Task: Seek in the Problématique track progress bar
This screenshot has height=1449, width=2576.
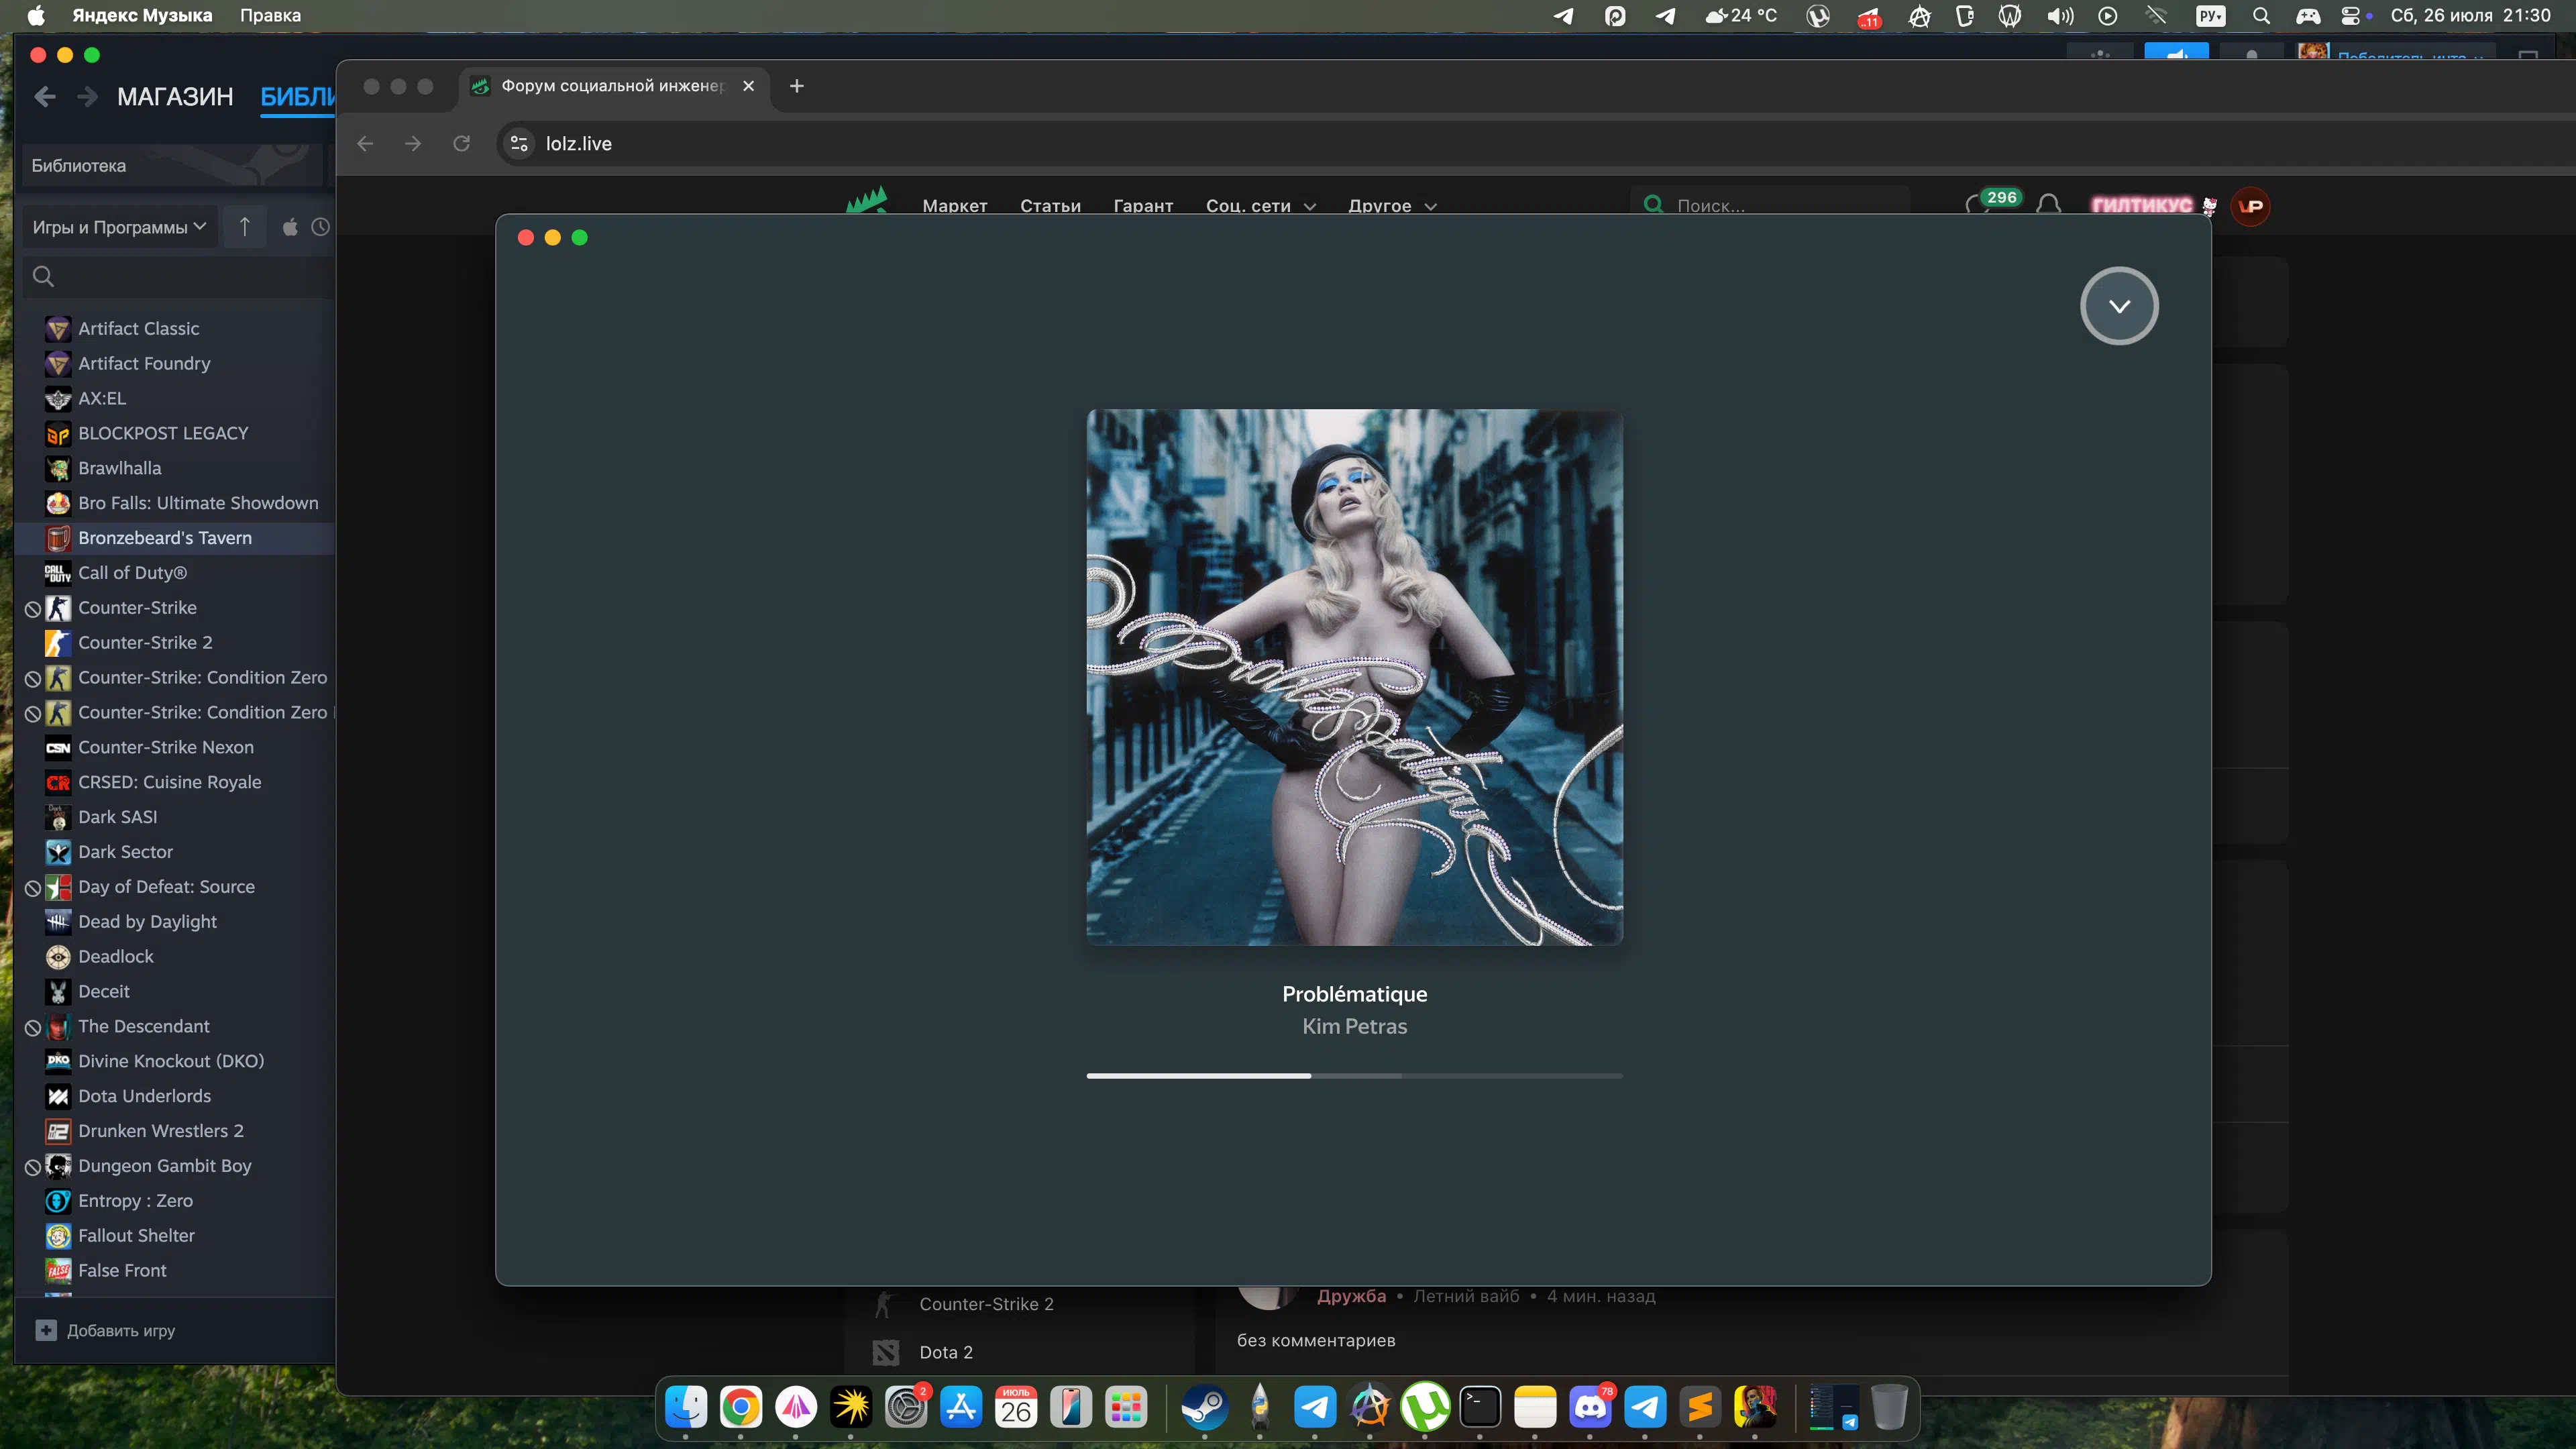Action: click(x=1354, y=1076)
